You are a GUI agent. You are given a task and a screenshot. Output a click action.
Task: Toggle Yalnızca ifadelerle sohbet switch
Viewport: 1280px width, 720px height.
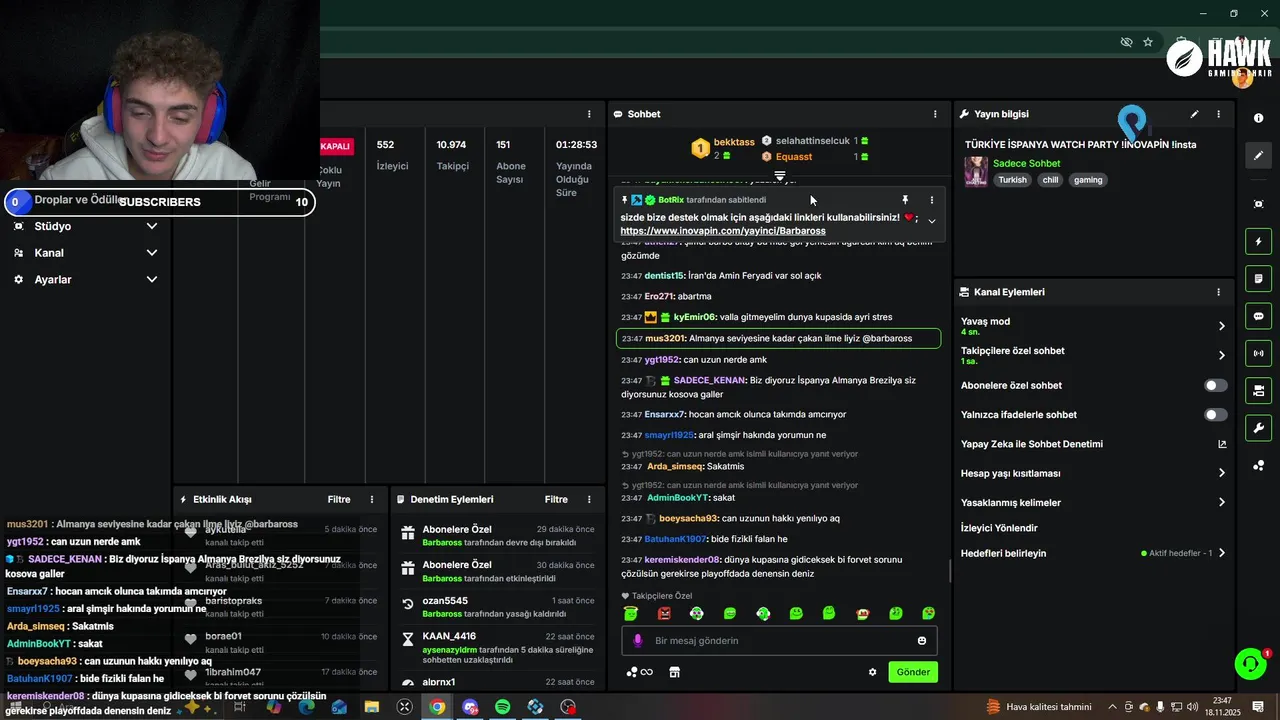1215,414
